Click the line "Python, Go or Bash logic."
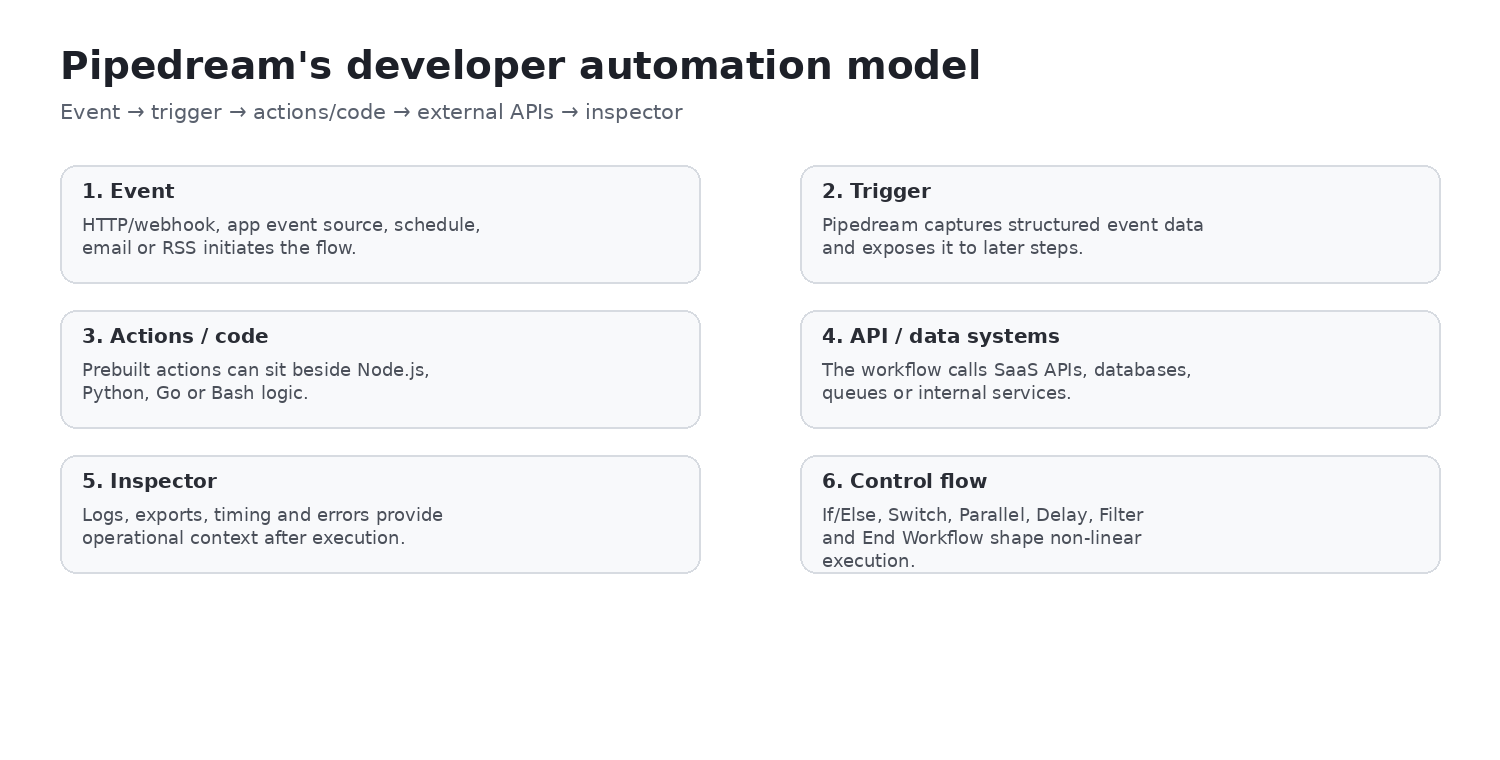The image size is (1500, 760). click(195, 393)
